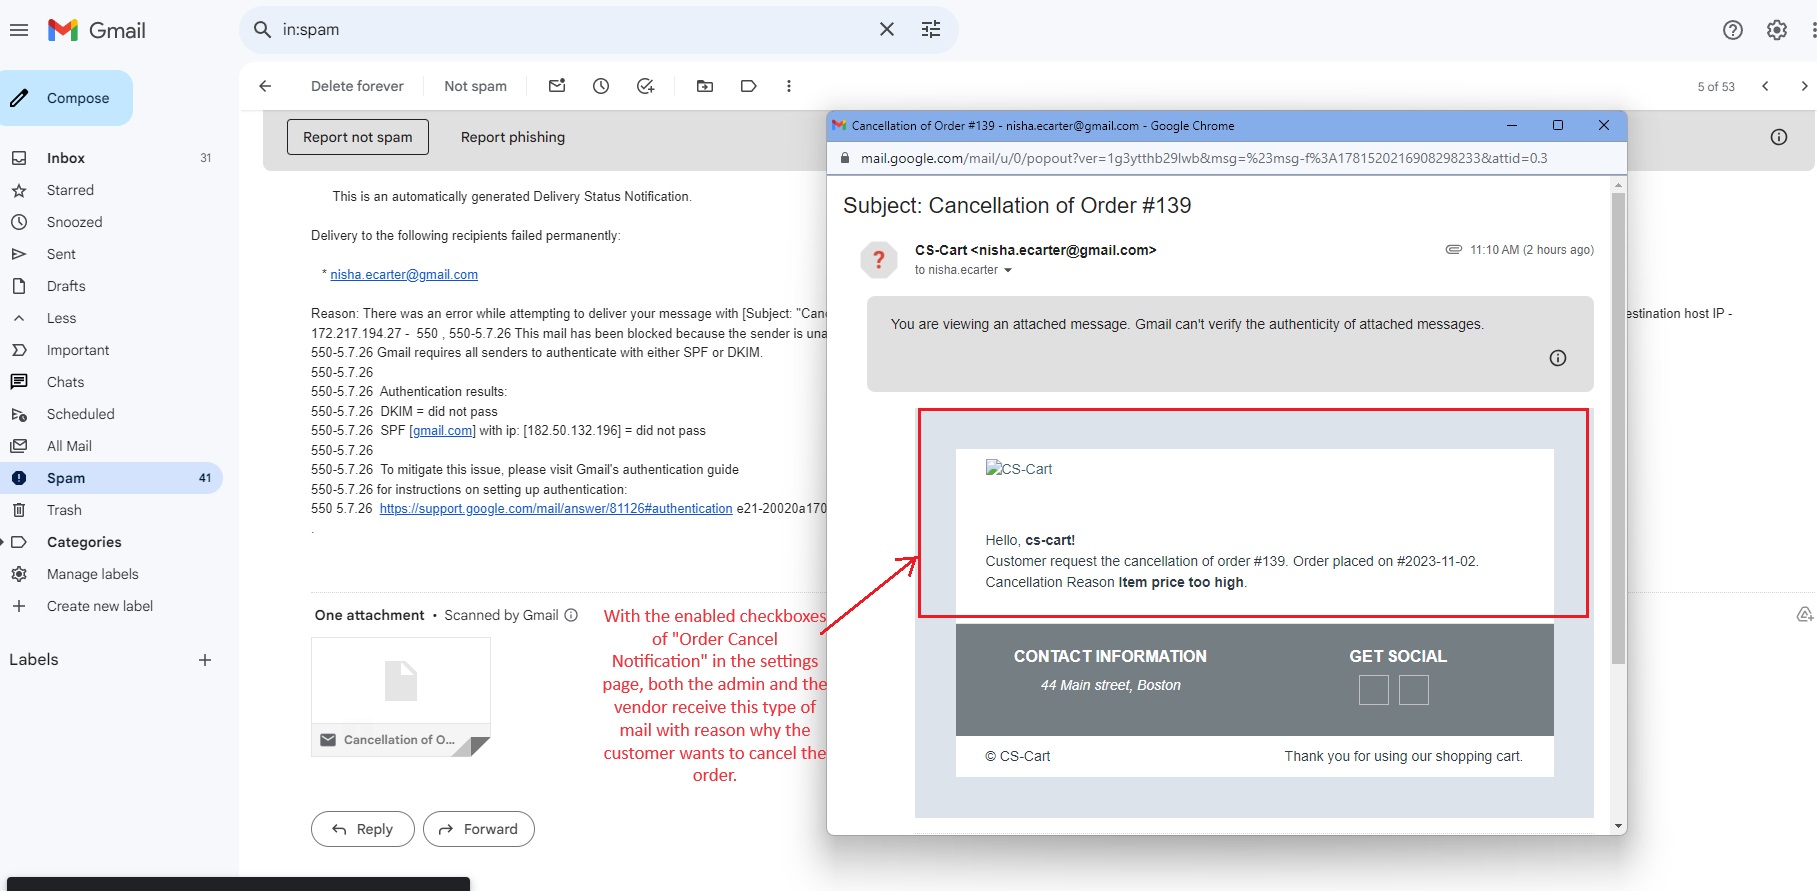Open spam banner info icon
The height and width of the screenshot is (891, 1817).
pyautogui.click(x=1779, y=137)
